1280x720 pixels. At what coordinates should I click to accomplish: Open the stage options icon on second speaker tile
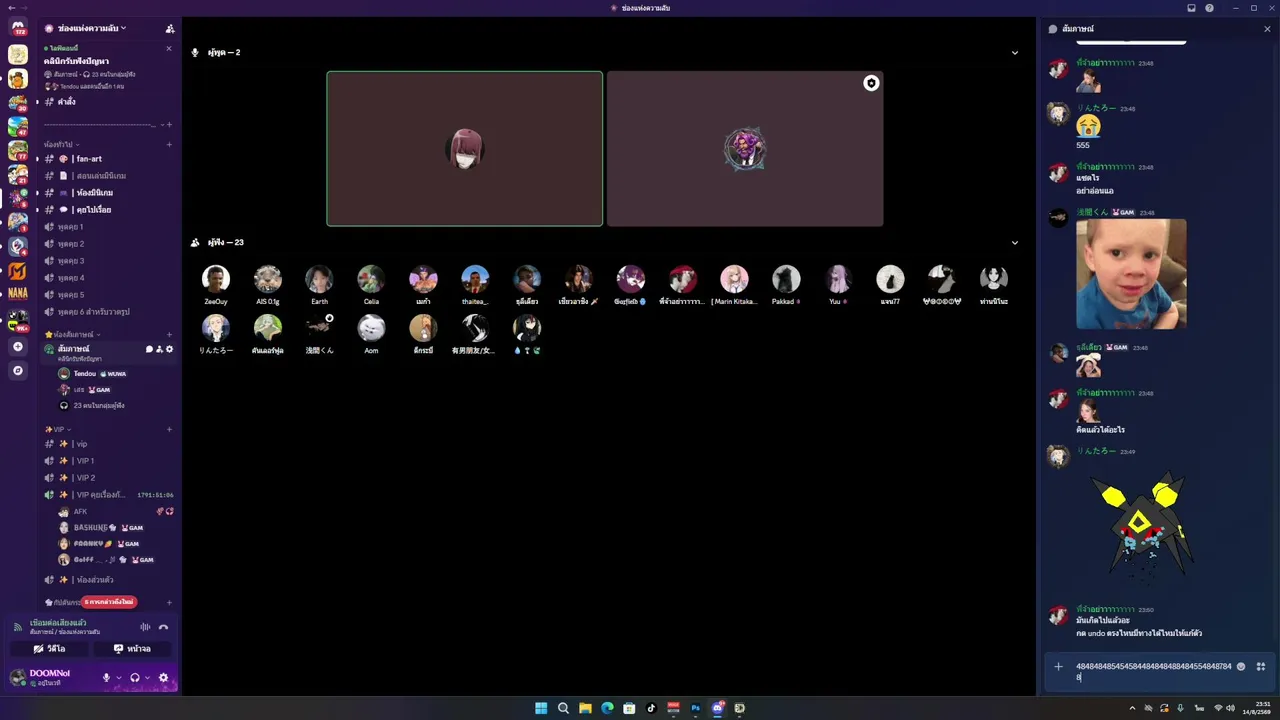[x=871, y=83]
